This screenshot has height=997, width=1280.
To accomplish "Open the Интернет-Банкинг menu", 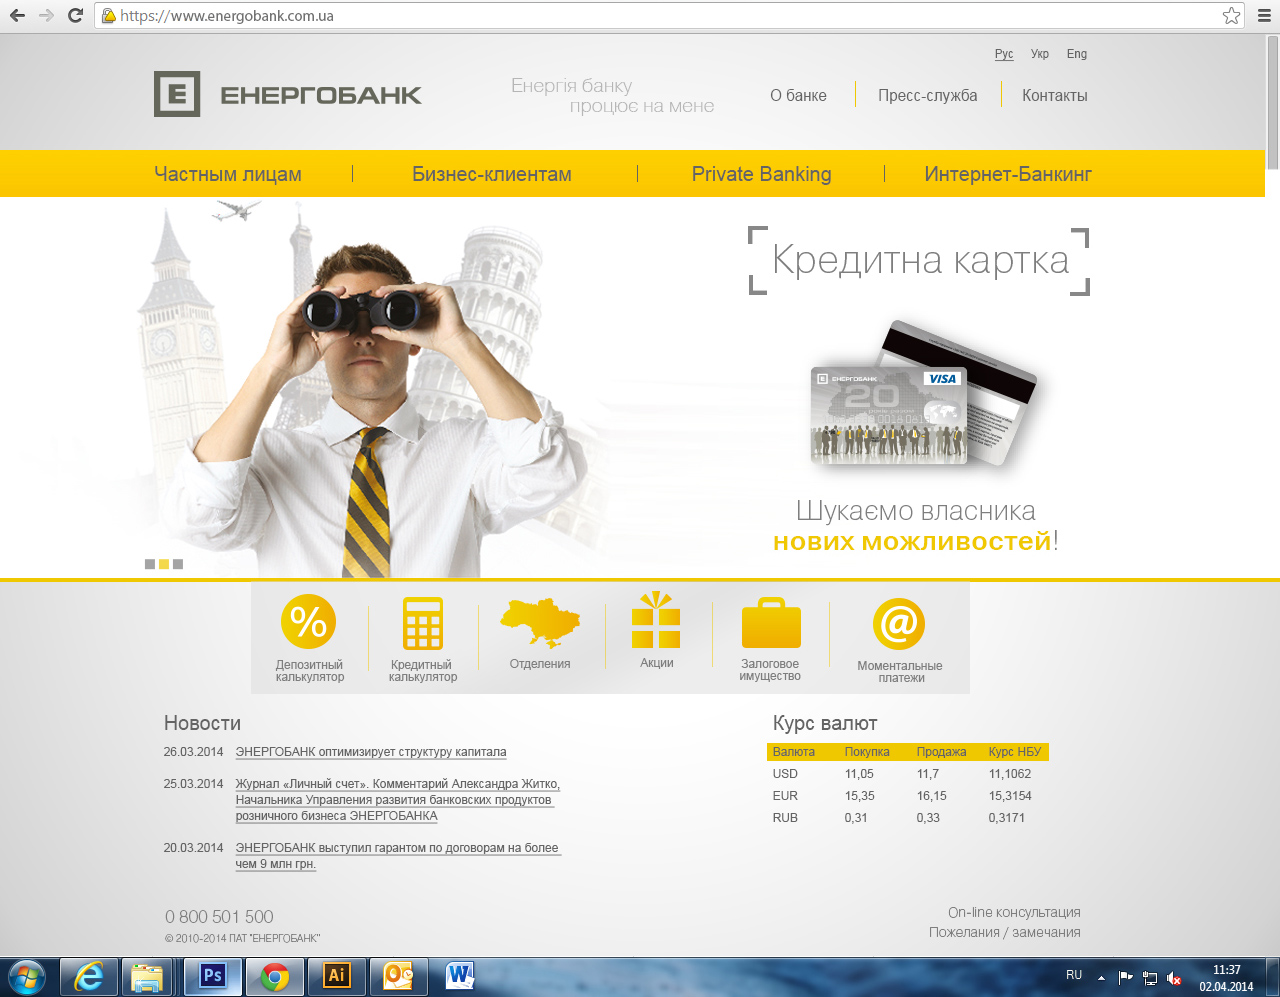I will click(x=1008, y=174).
